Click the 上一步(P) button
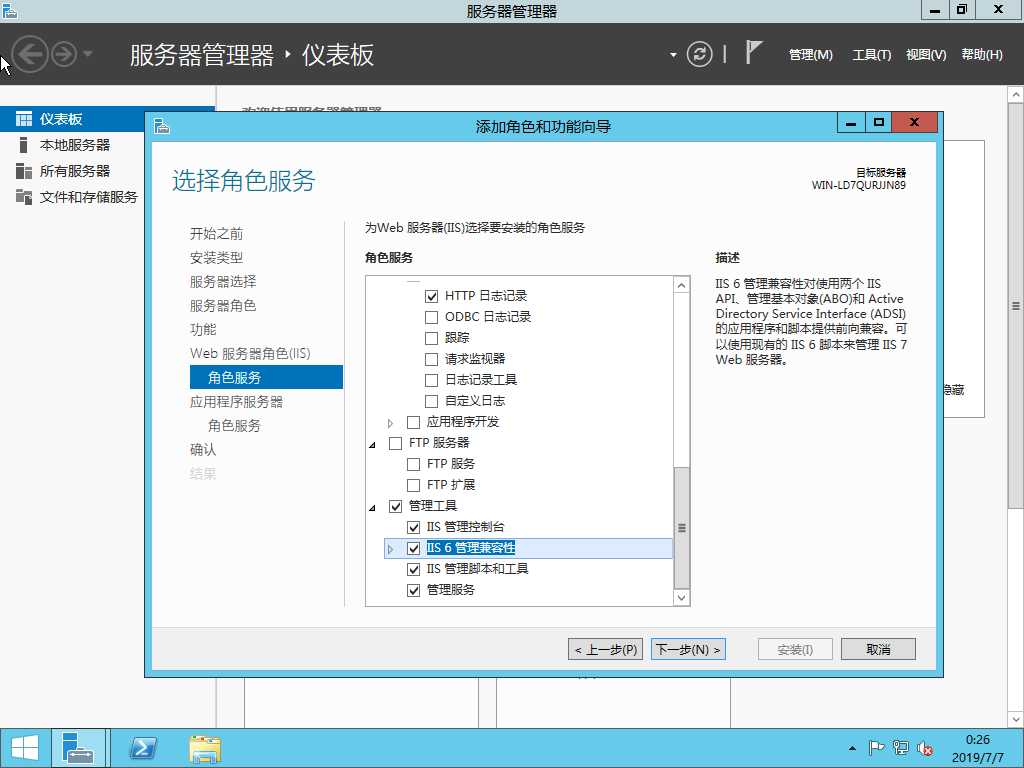 605,649
